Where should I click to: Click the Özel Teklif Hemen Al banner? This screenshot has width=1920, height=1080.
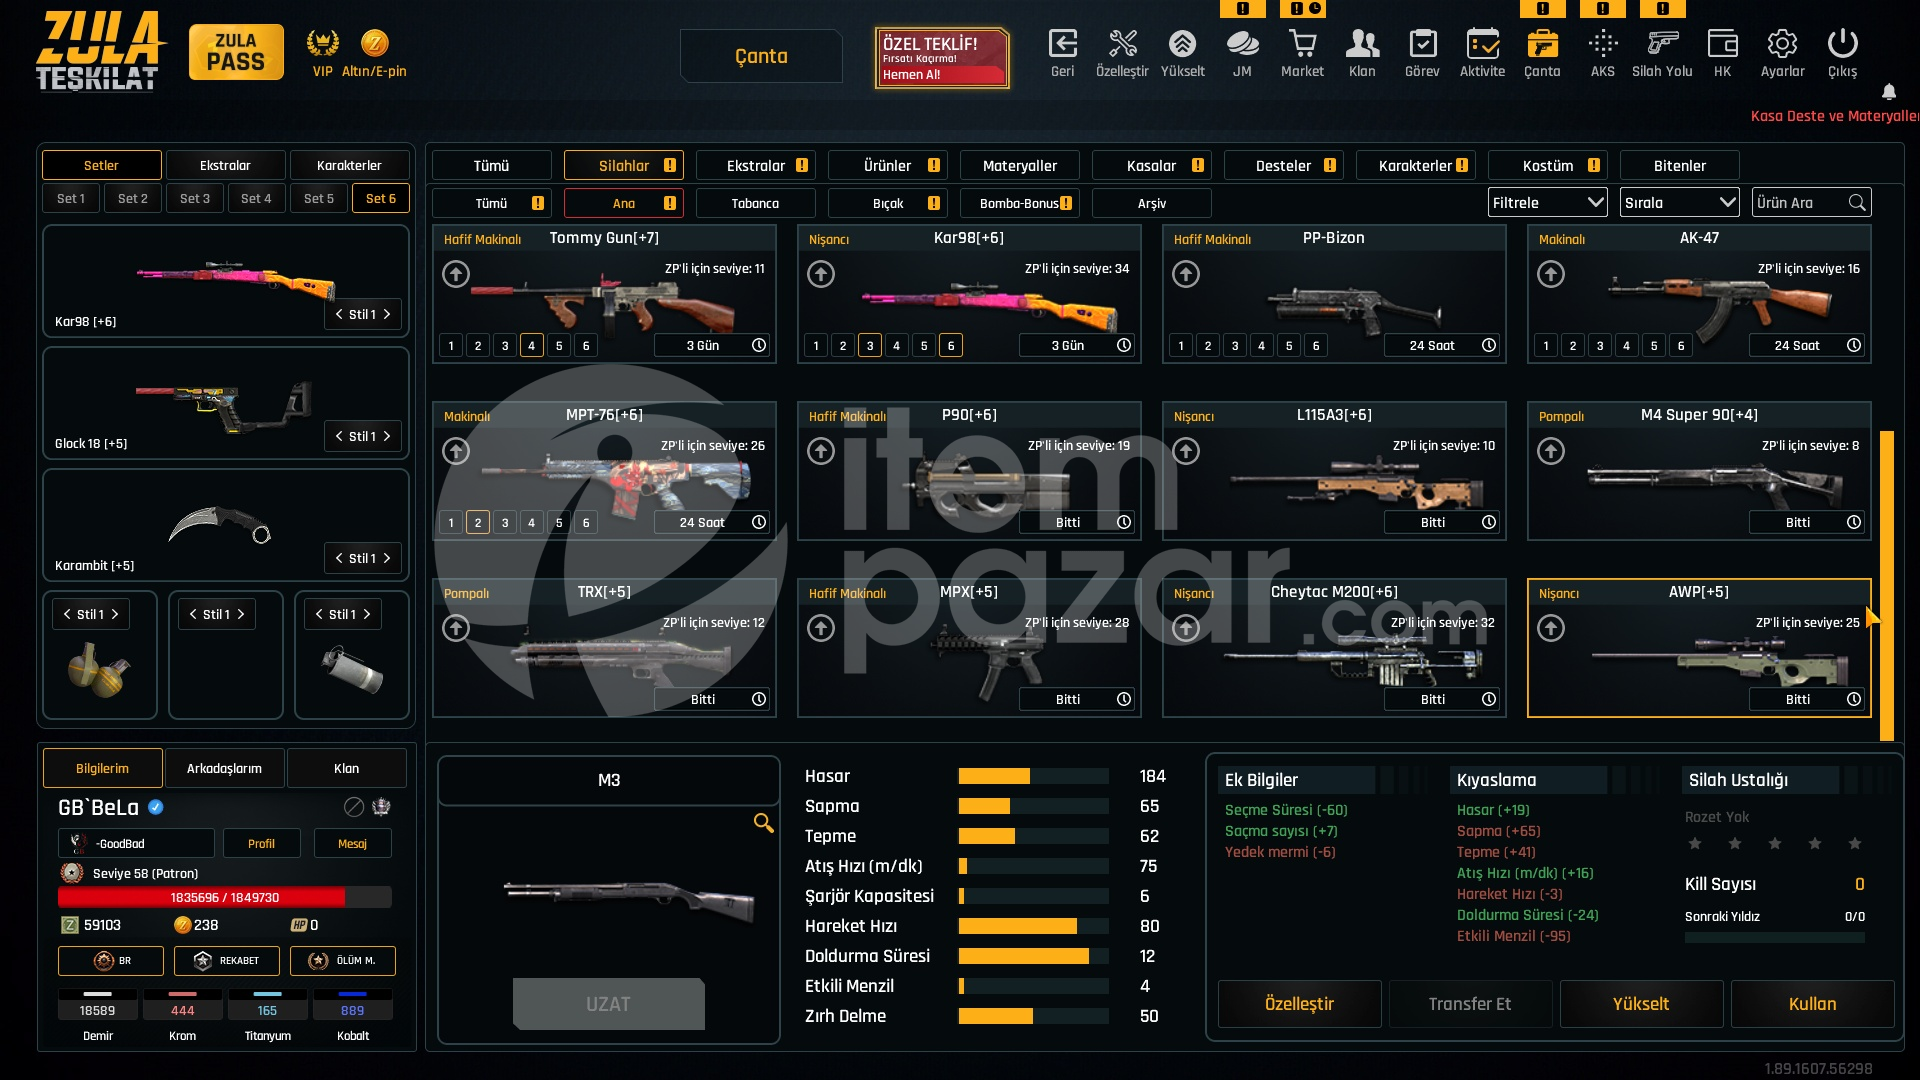941,58
